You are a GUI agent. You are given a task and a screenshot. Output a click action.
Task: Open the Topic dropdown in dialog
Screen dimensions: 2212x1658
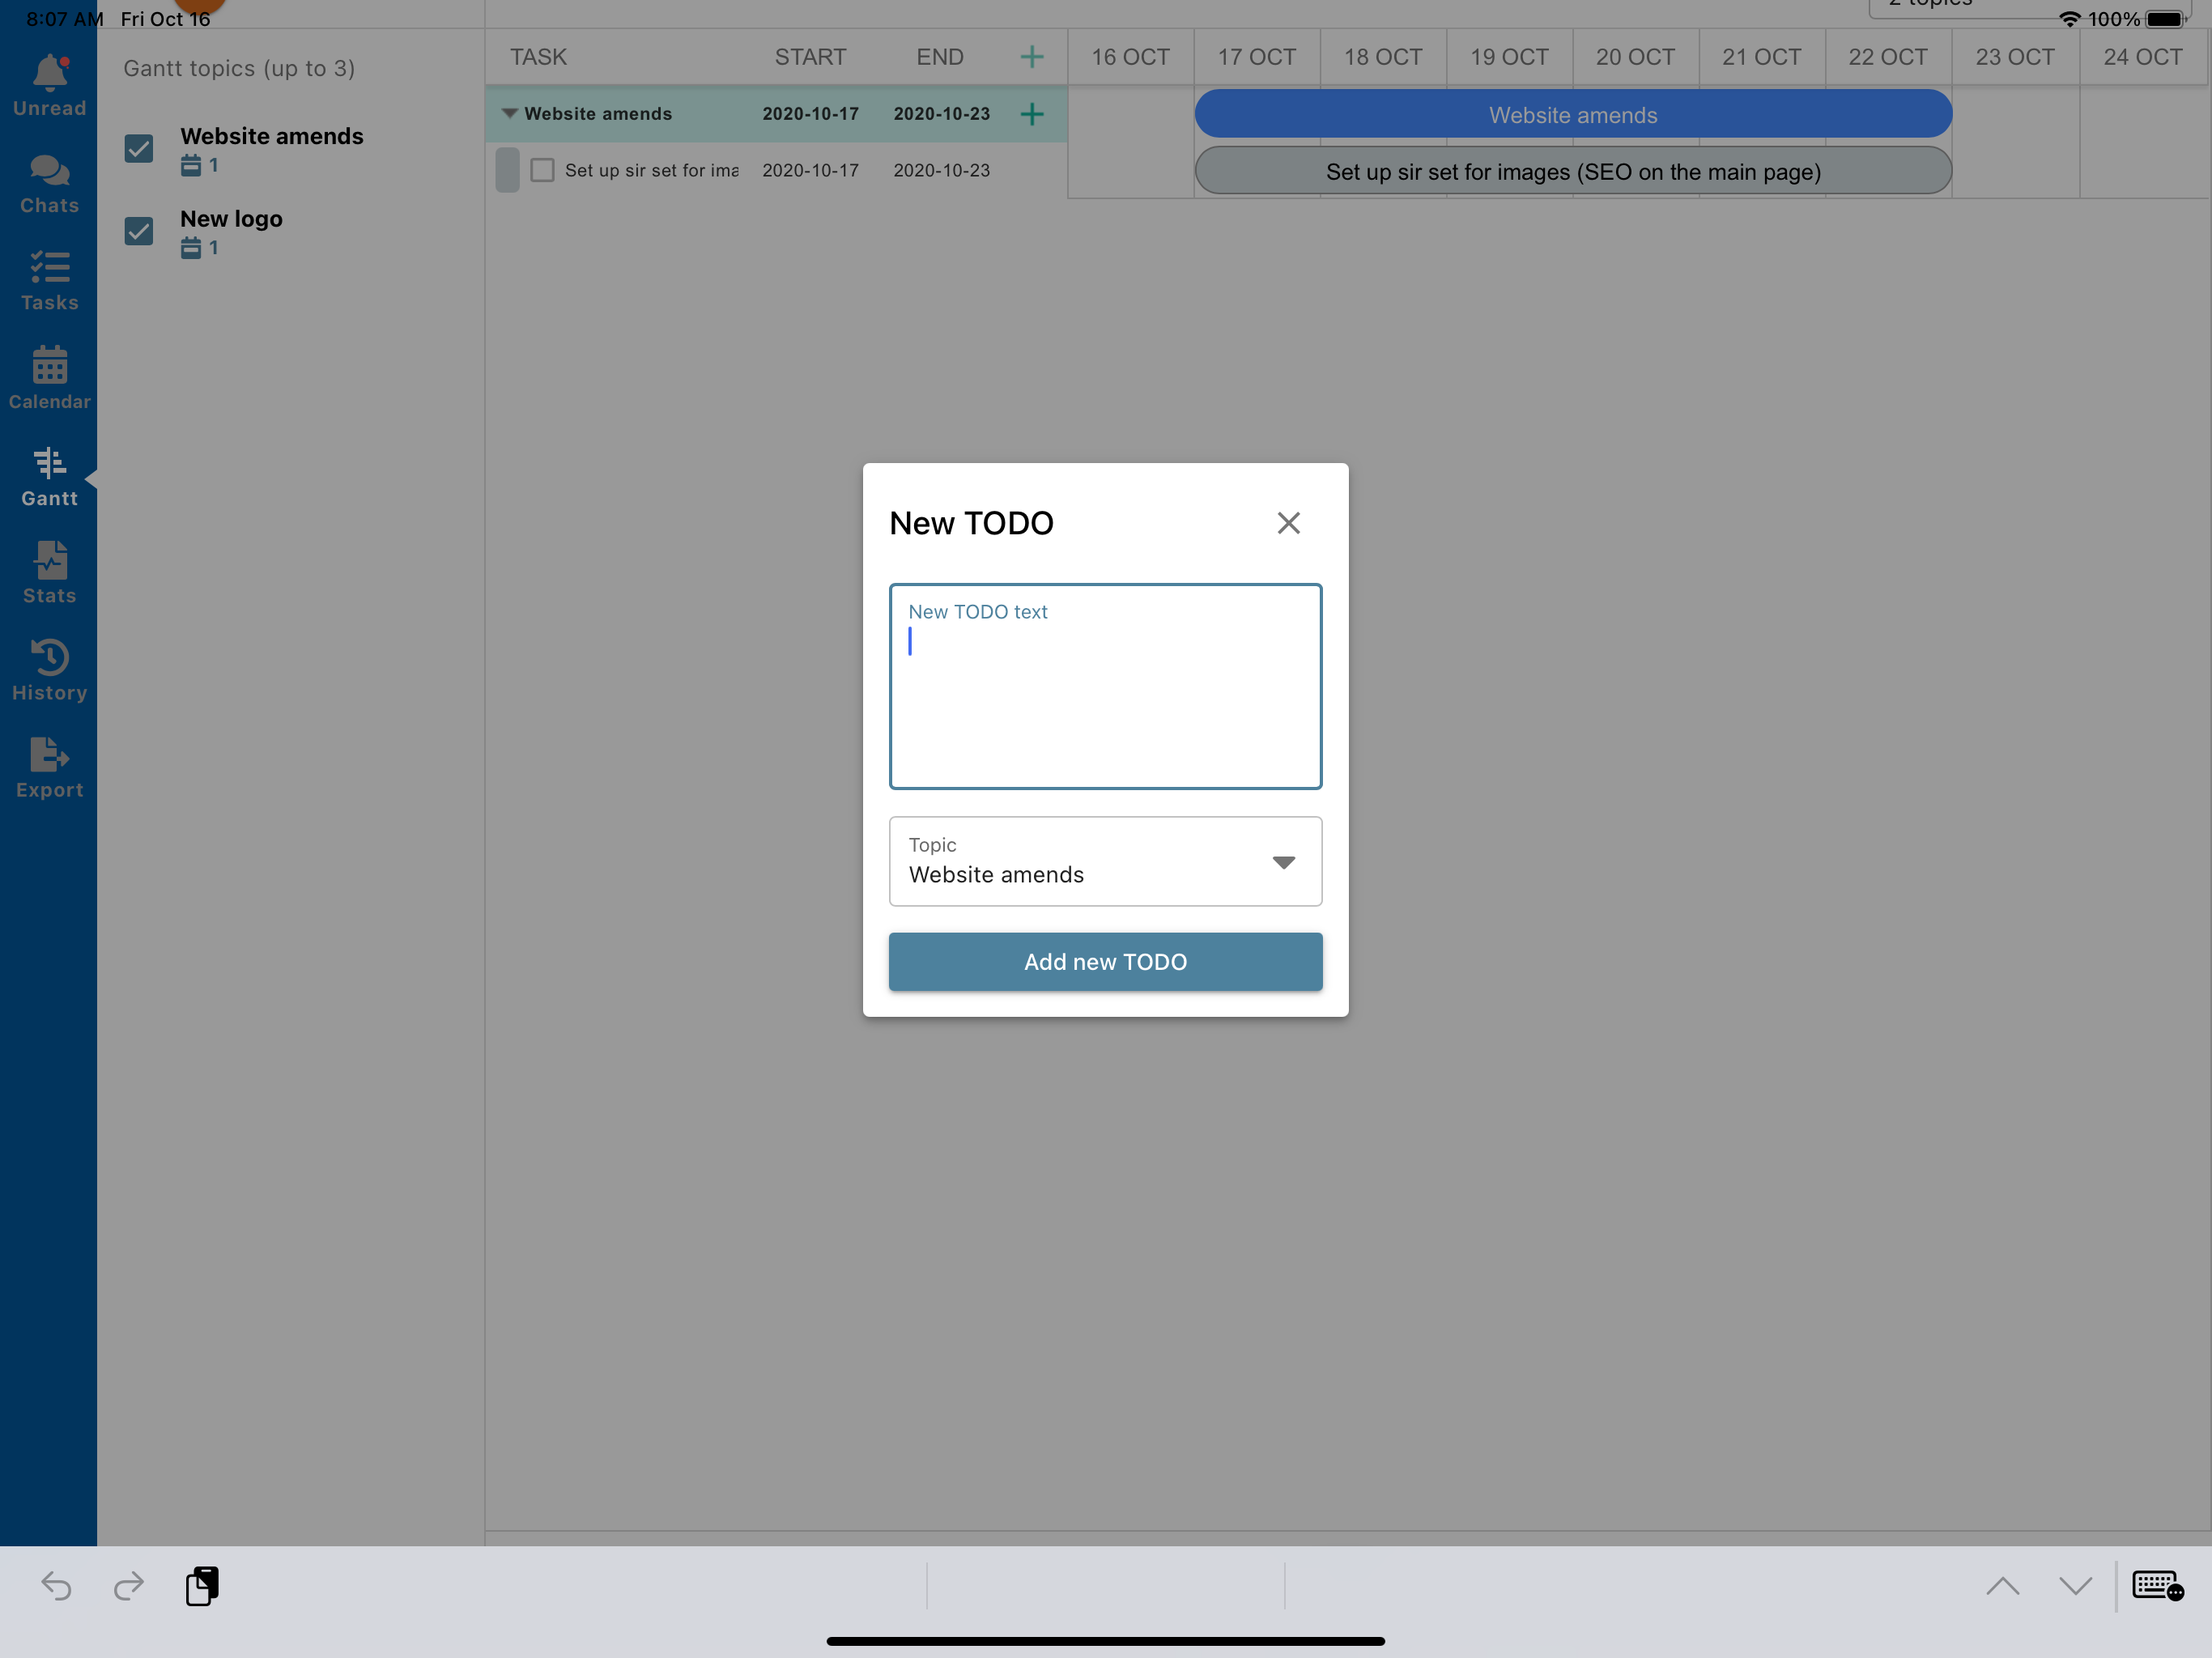(x=1105, y=861)
